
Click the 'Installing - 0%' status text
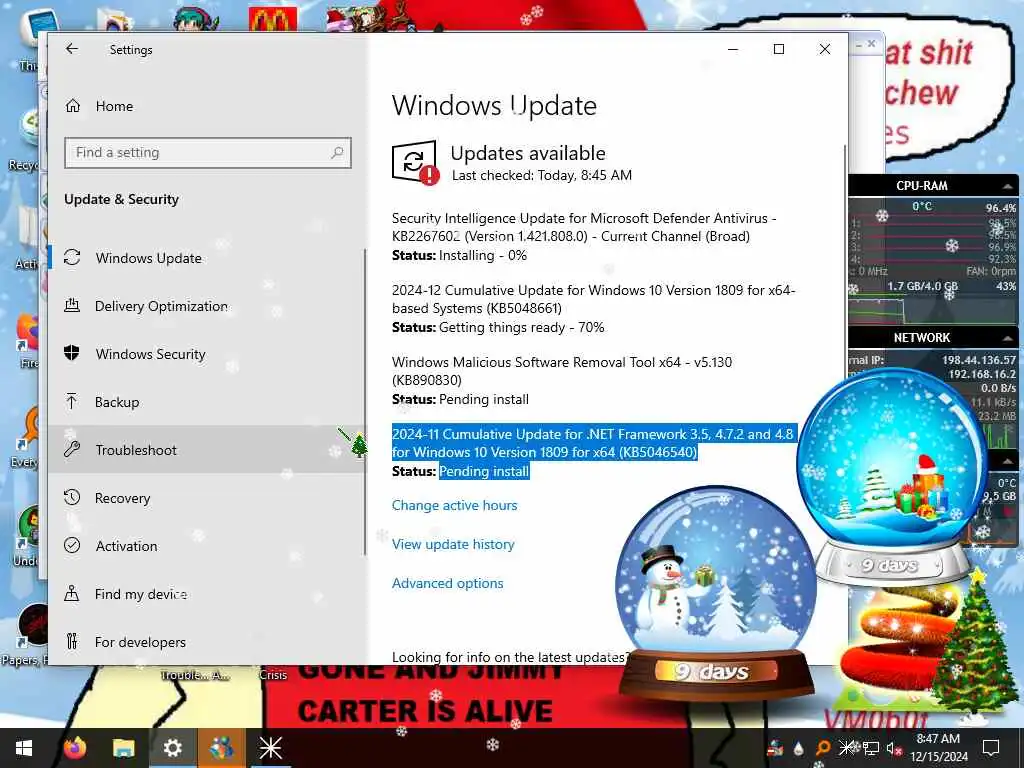483,255
